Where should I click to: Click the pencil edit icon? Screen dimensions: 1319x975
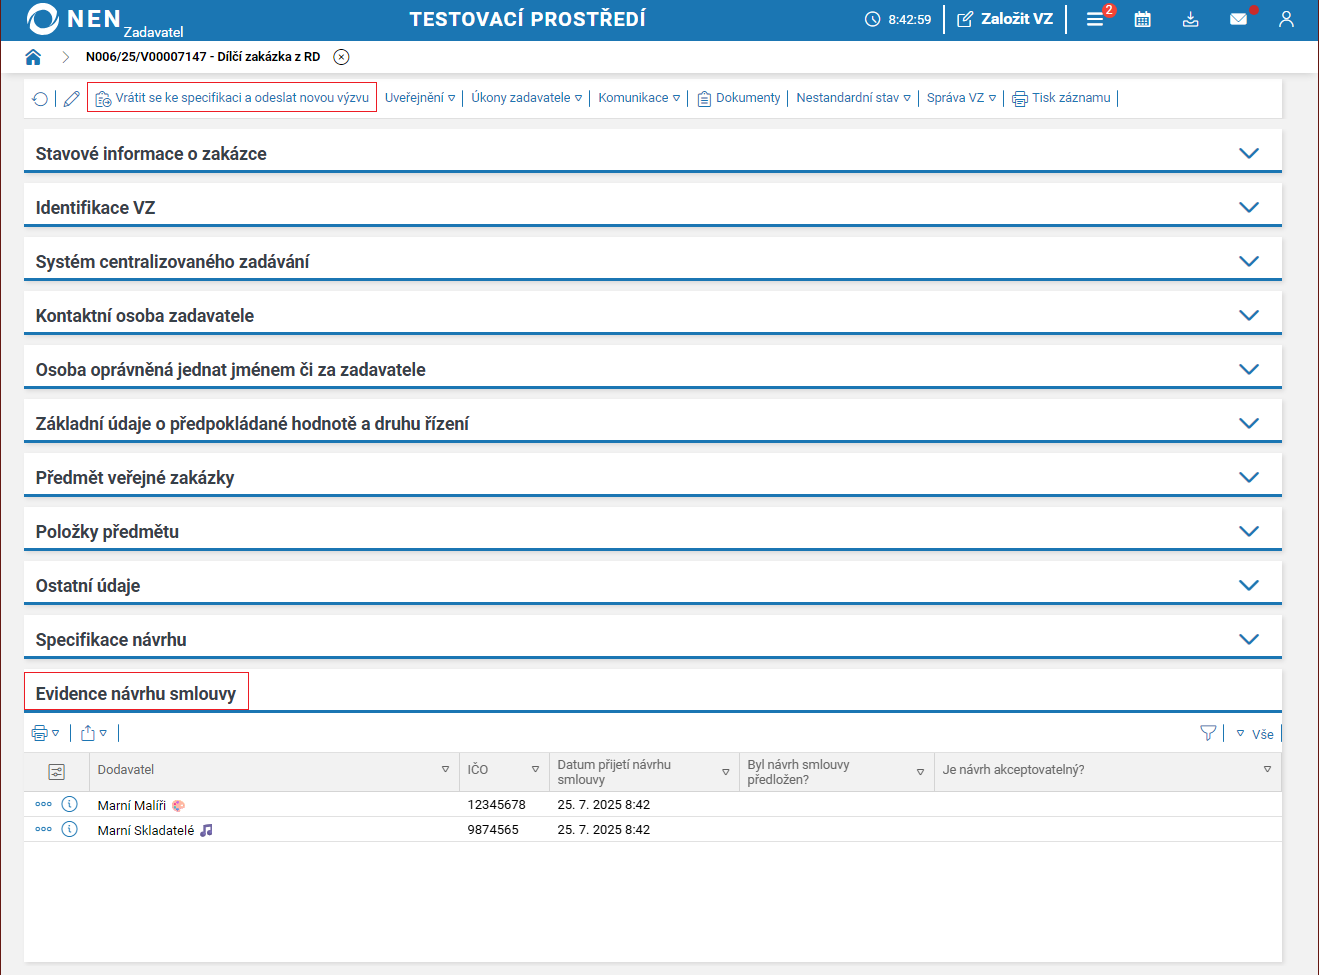pos(71,98)
